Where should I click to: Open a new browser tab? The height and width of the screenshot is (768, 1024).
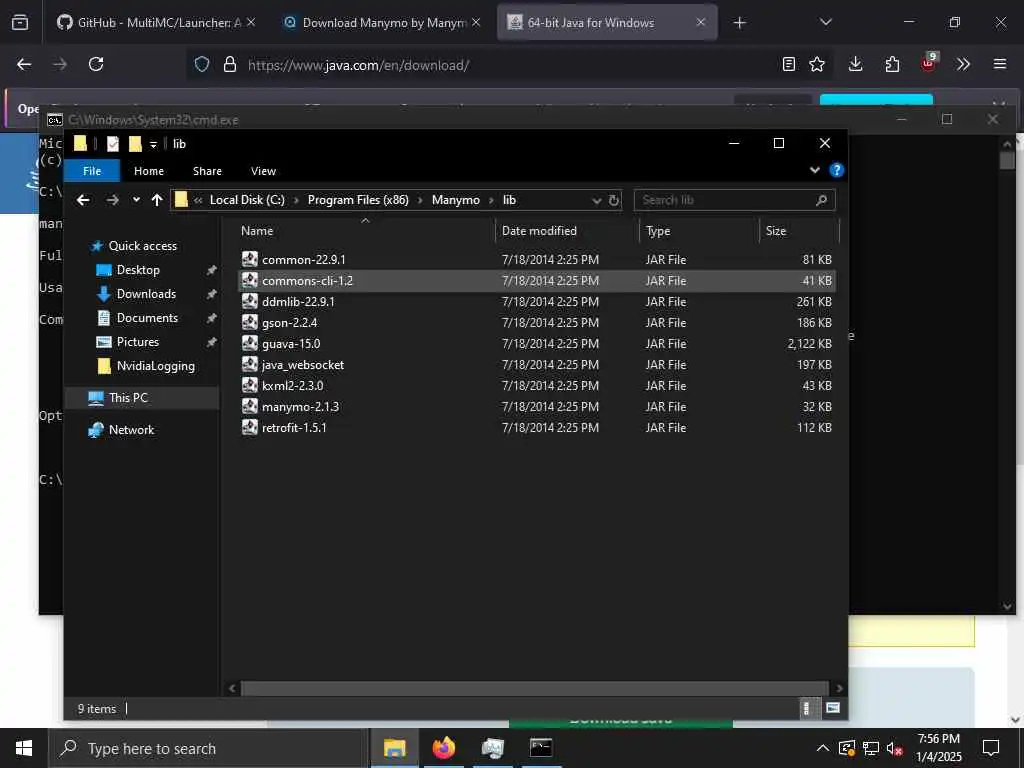click(x=739, y=23)
